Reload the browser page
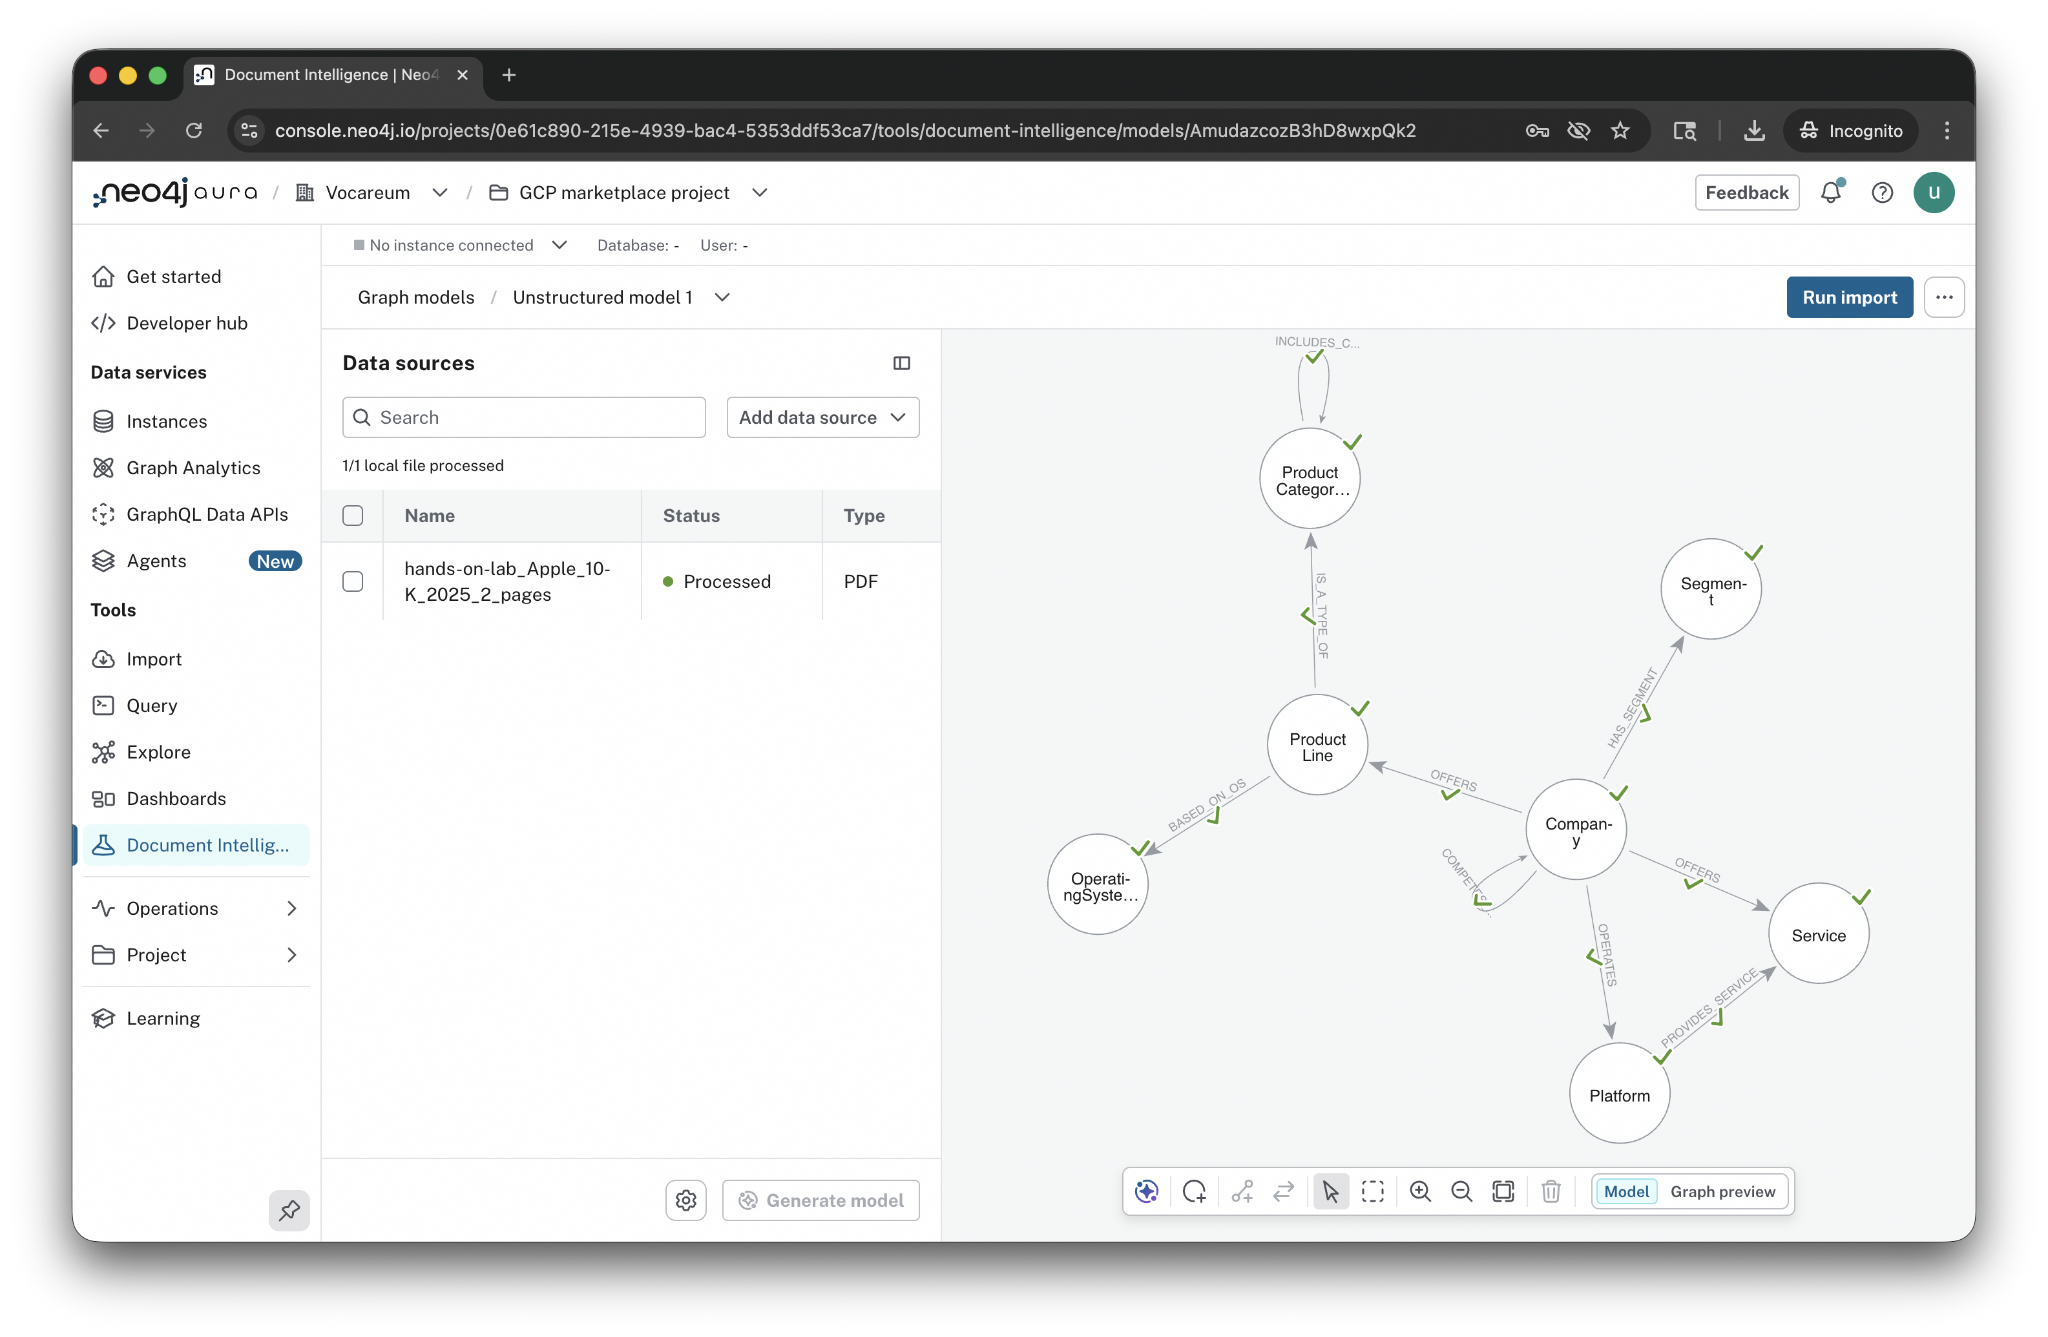The image size is (2048, 1337). click(194, 130)
